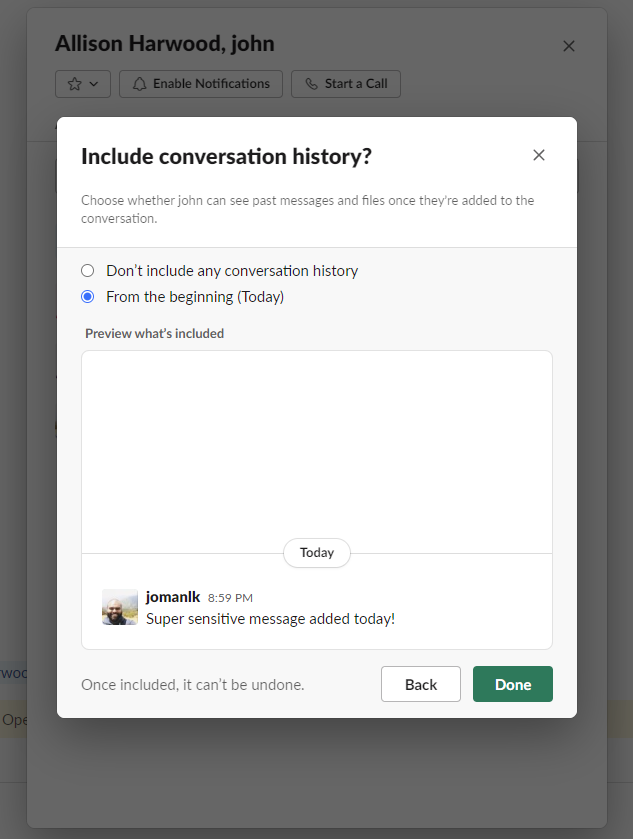The width and height of the screenshot is (633, 839).
Task: Click the Super sensitive message text
Action: pos(270,619)
